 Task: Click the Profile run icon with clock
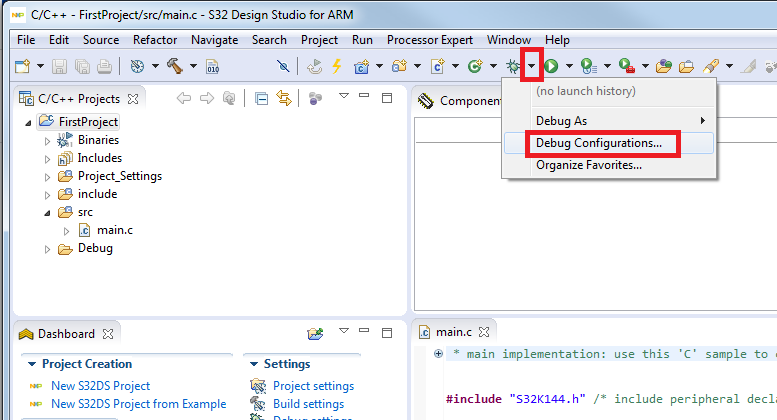point(589,66)
